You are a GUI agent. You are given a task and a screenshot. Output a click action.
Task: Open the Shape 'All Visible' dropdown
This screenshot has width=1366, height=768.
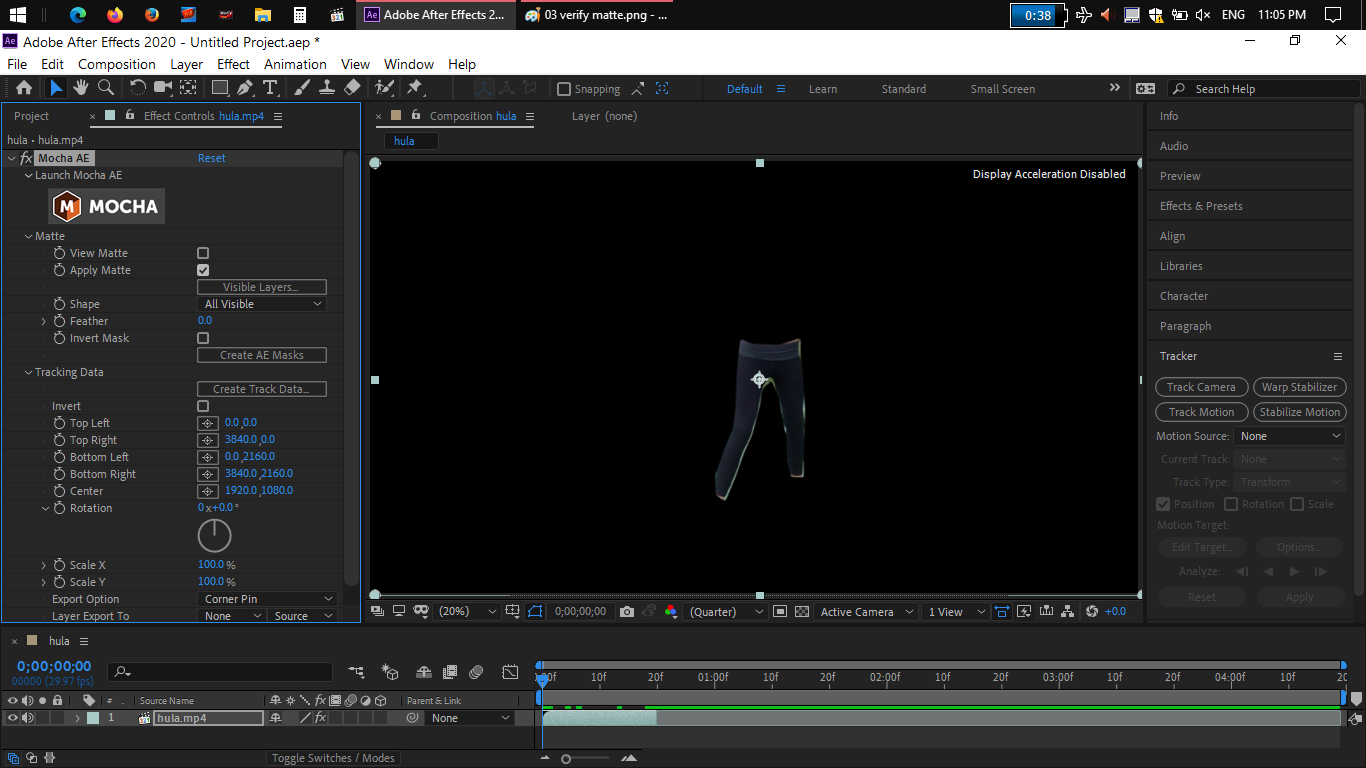[x=262, y=304]
